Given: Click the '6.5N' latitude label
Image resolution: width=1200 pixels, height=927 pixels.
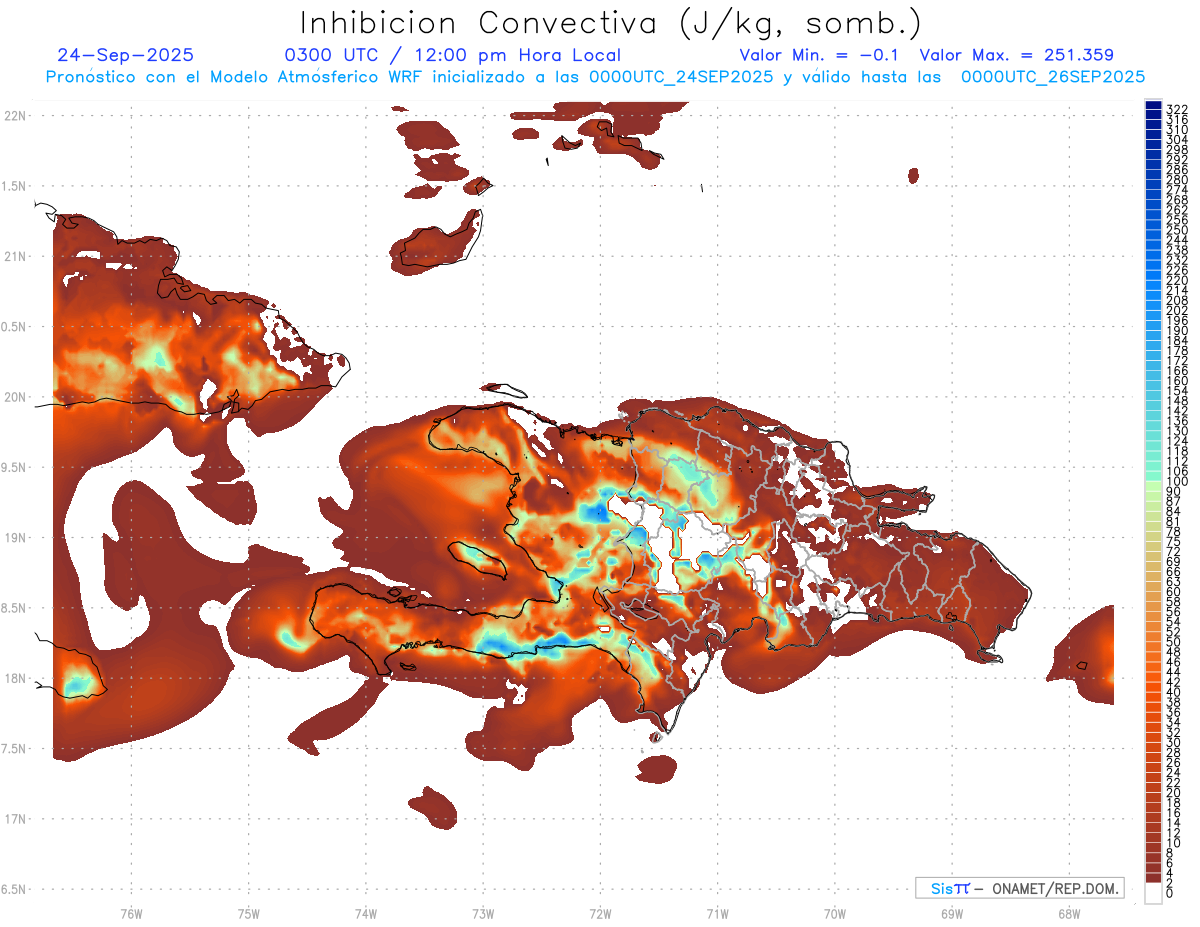Looking at the screenshot, I should point(14,889).
